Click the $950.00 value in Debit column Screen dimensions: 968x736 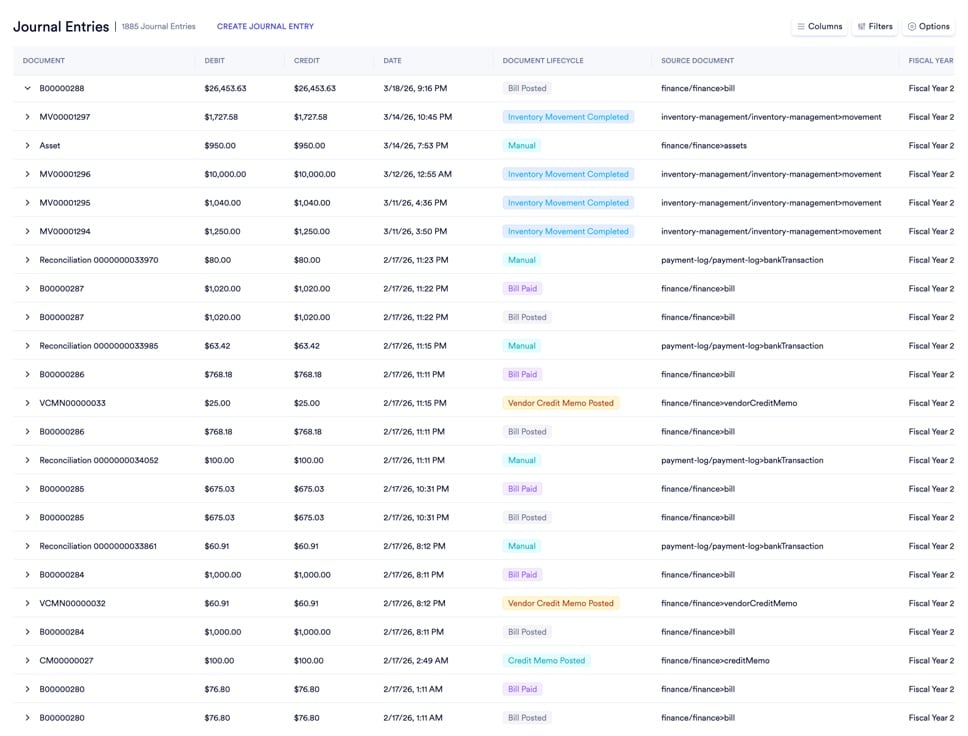click(220, 146)
